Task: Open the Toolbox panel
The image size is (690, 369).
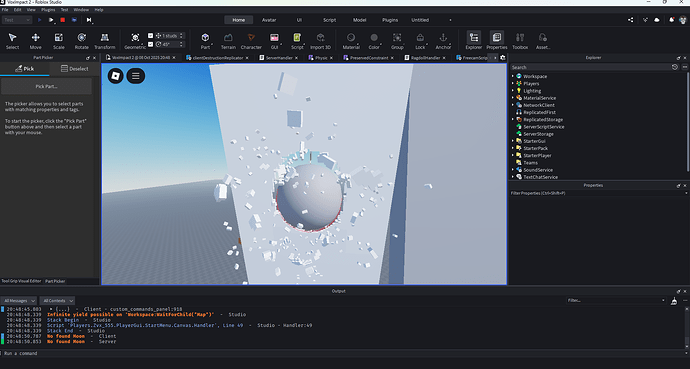Action: (520, 41)
